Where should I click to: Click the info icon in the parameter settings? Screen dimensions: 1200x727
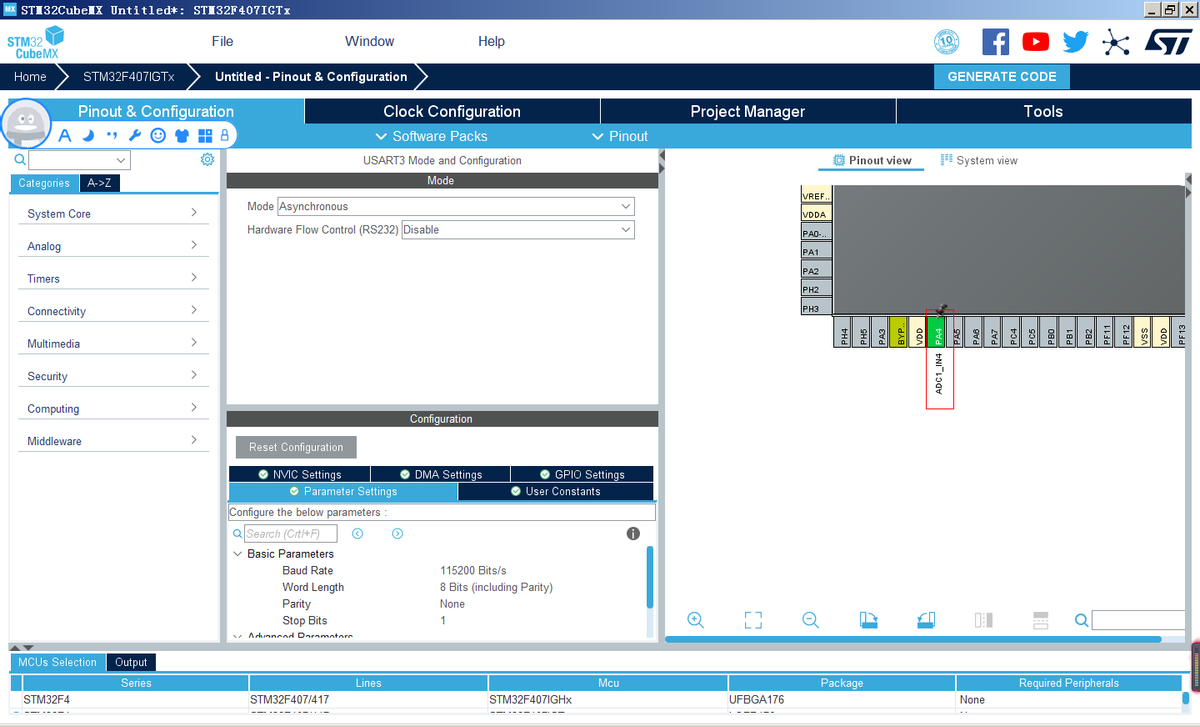[633, 534]
